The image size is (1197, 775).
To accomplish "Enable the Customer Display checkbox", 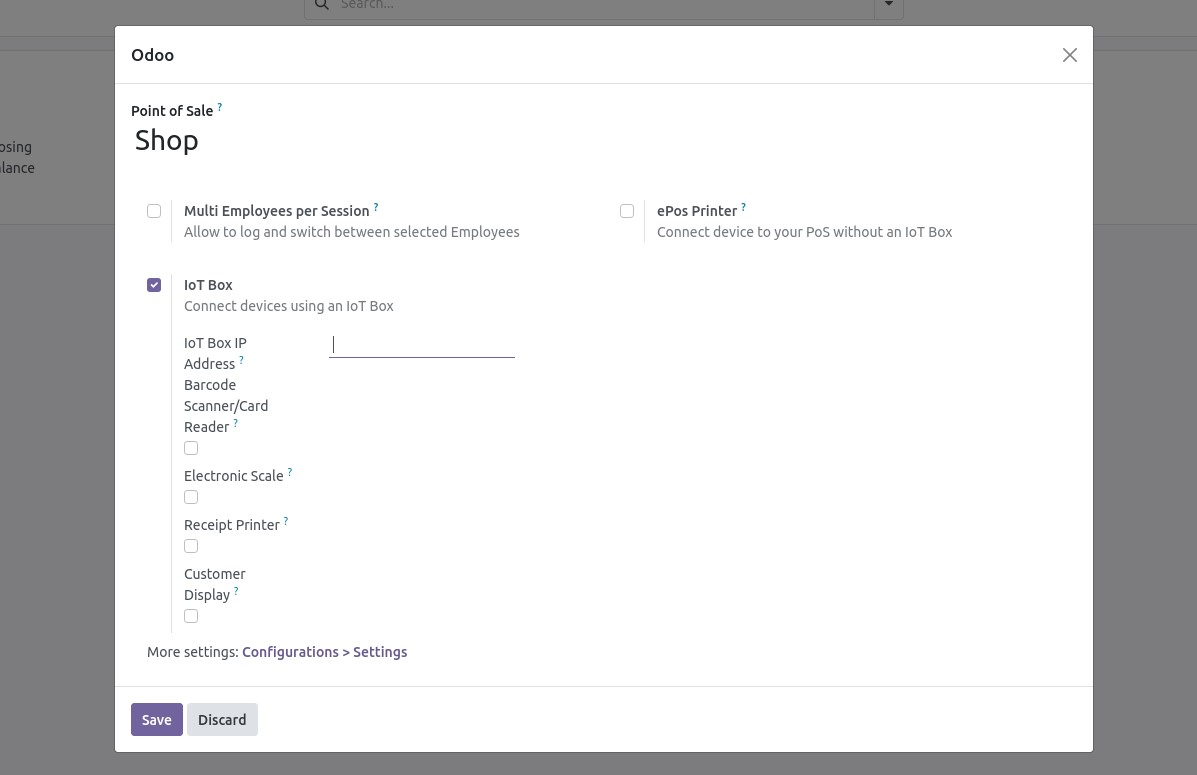I will tap(191, 616).
